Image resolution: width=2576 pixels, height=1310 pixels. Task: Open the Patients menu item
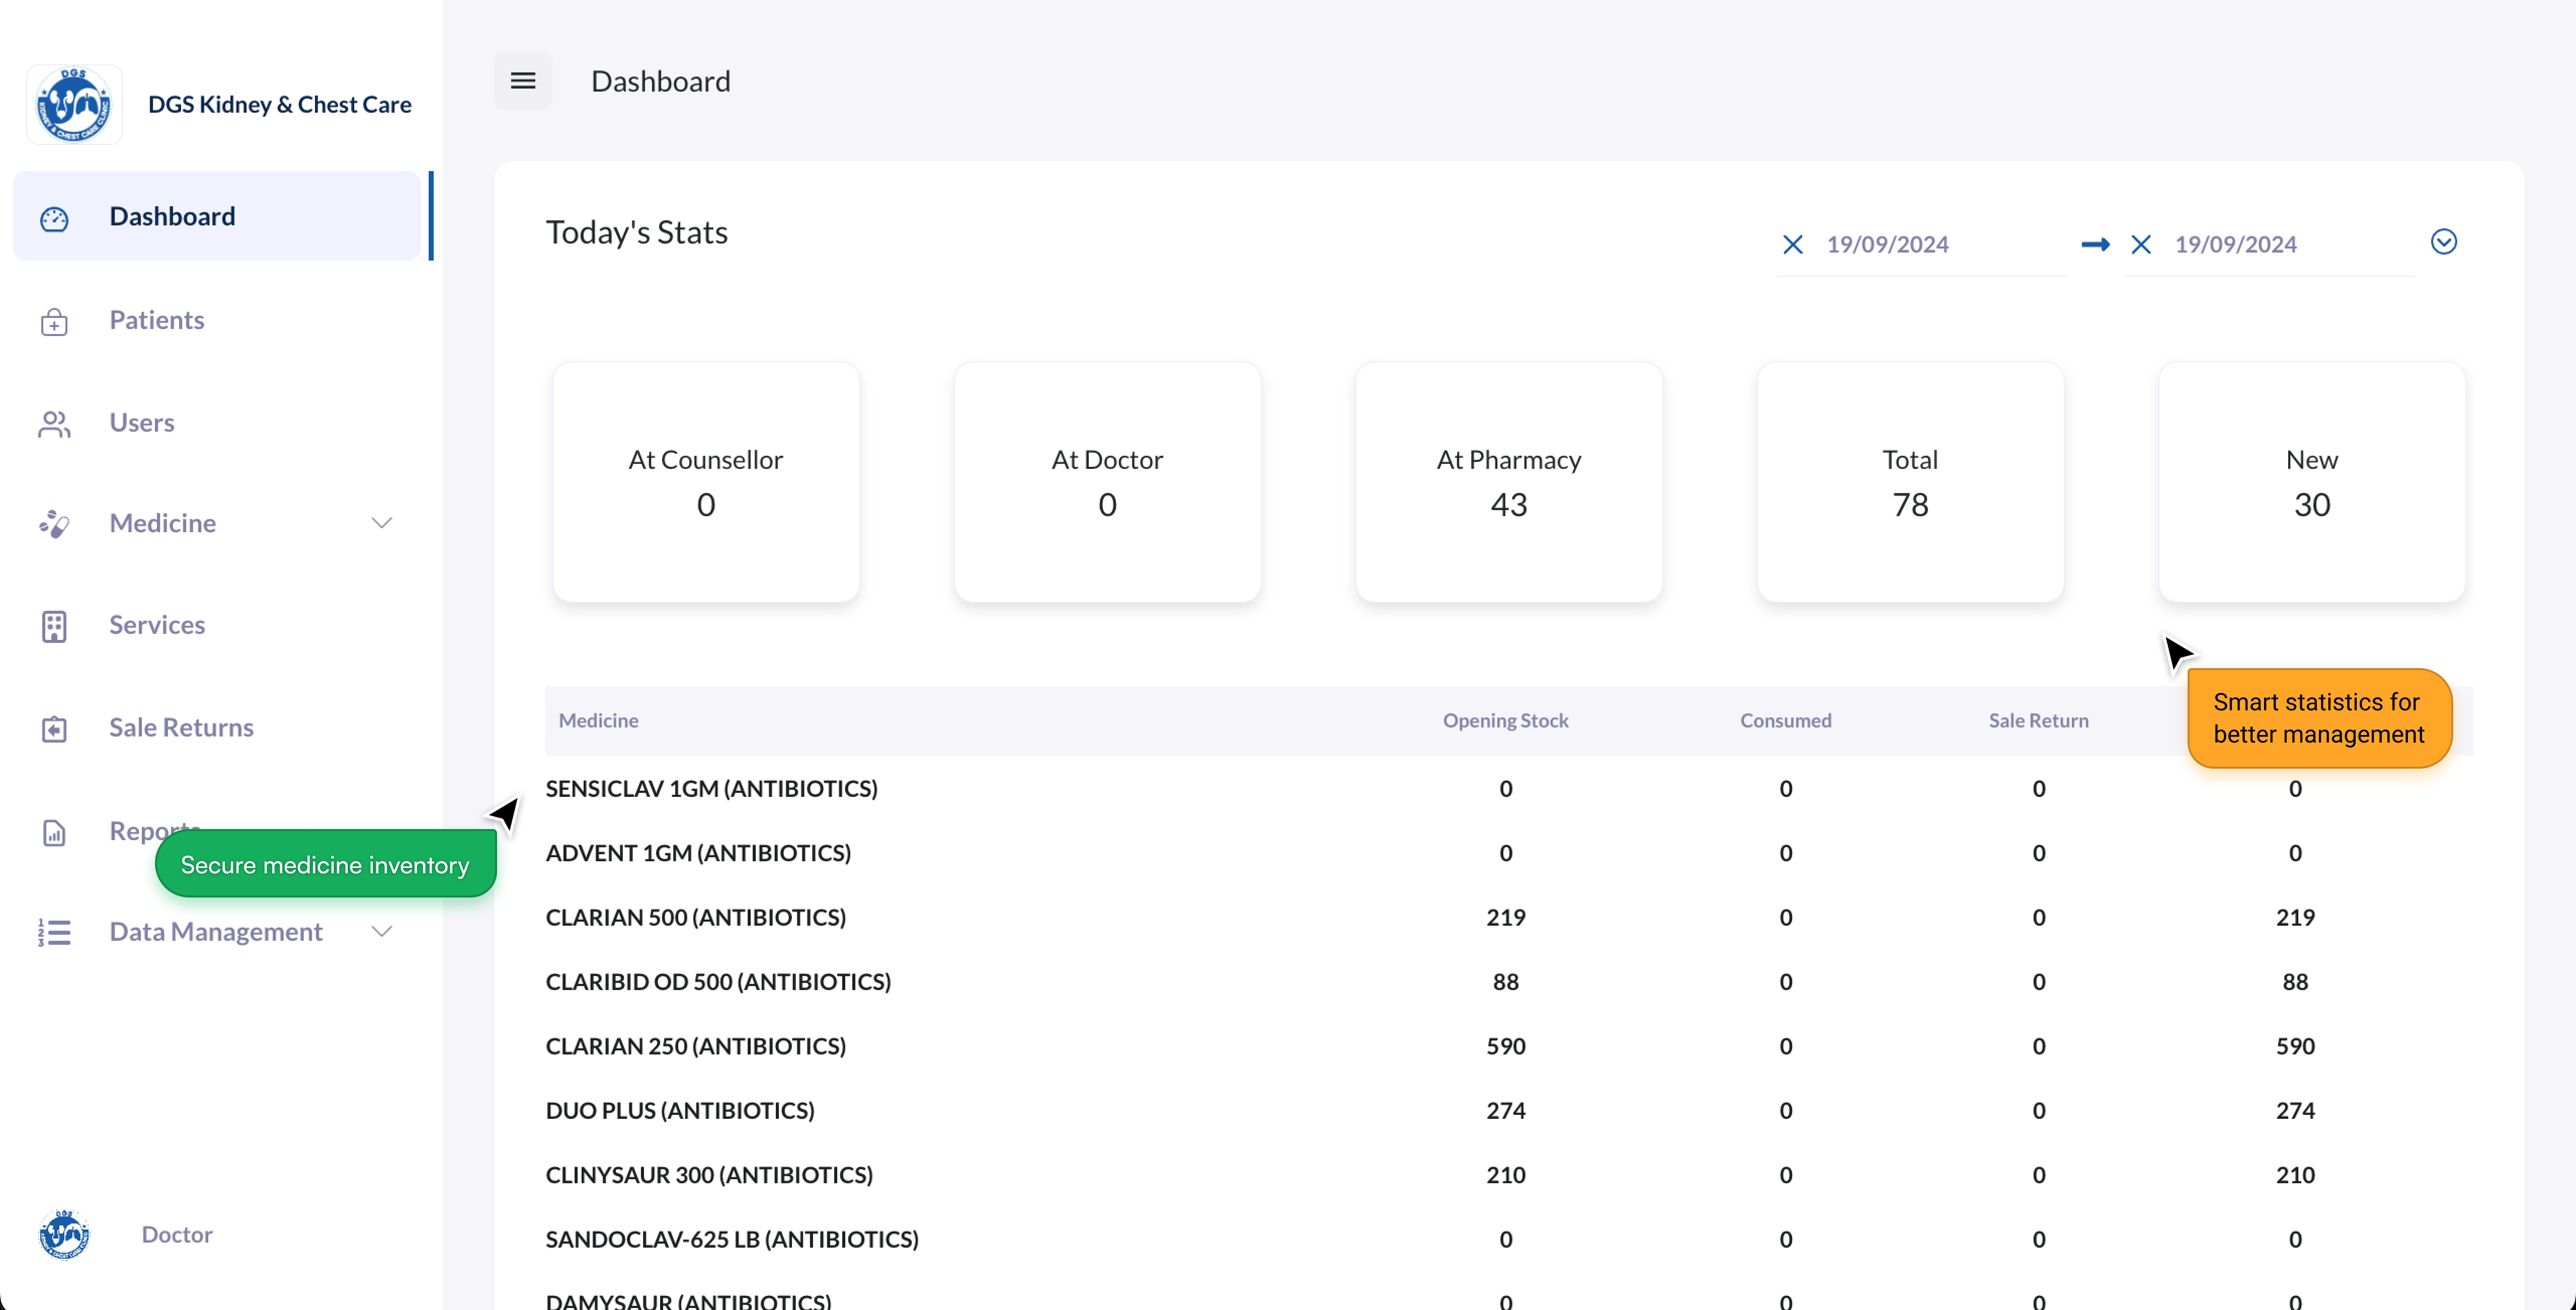click(x=157, y=320)
